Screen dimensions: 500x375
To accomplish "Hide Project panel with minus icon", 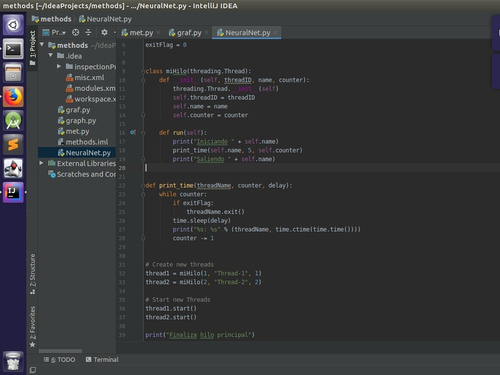I will coord(114,33).
